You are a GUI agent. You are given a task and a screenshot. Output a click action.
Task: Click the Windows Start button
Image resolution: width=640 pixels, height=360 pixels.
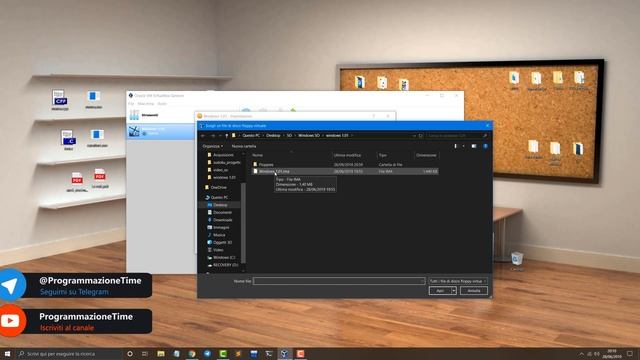(7, 353)
